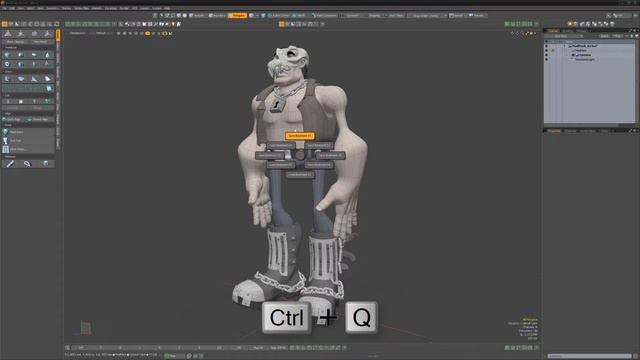
Task: Click the center circle of the pie menu
Action: tap(300, 155)
